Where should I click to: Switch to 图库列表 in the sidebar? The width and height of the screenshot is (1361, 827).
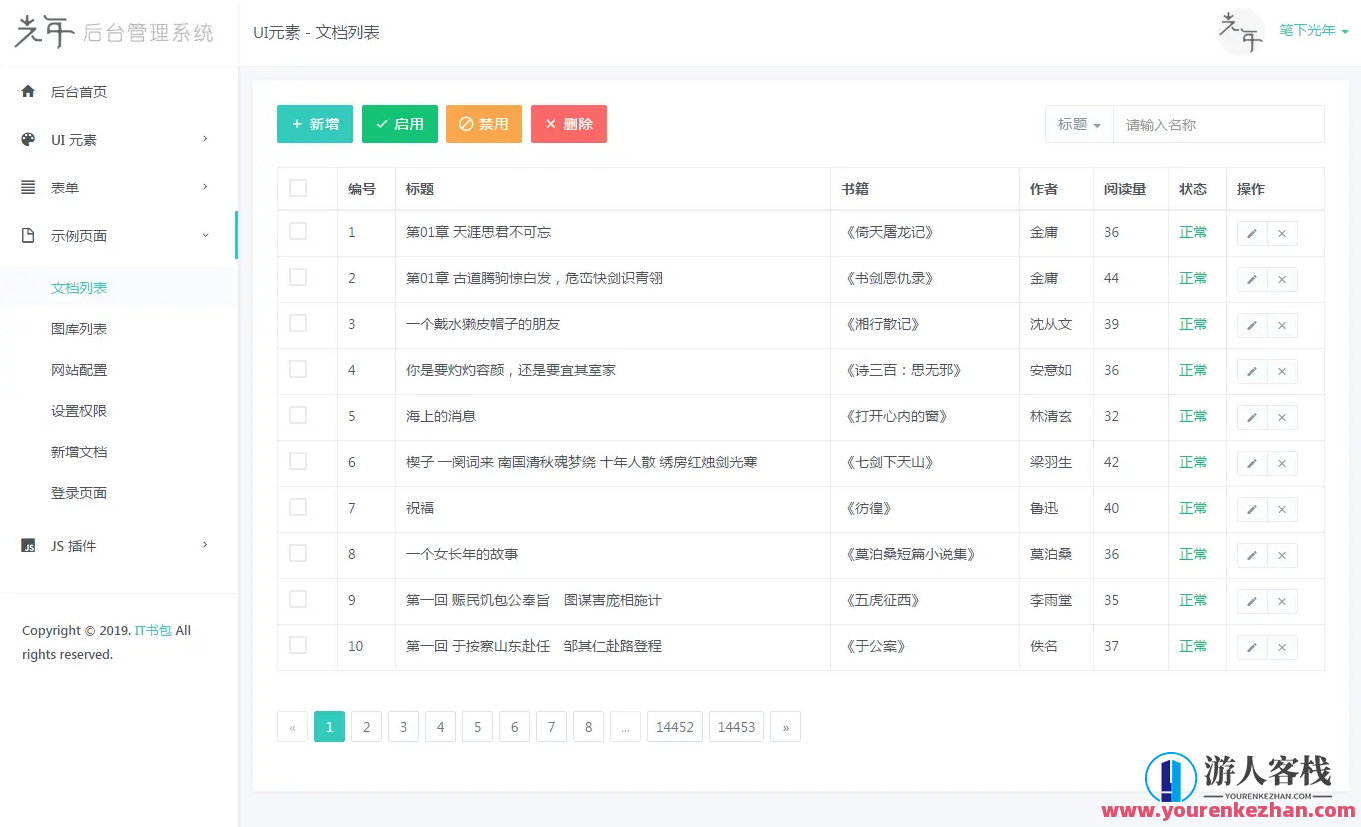(79, 328)
